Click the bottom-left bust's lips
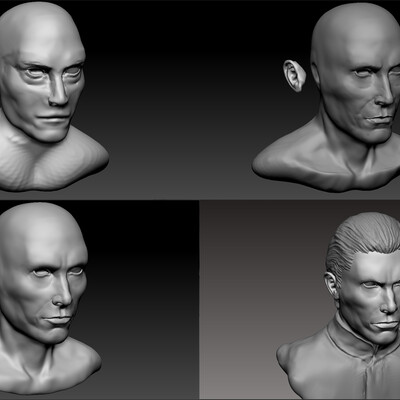The width and height of the screenshot is (400, 400). (58, 321)
